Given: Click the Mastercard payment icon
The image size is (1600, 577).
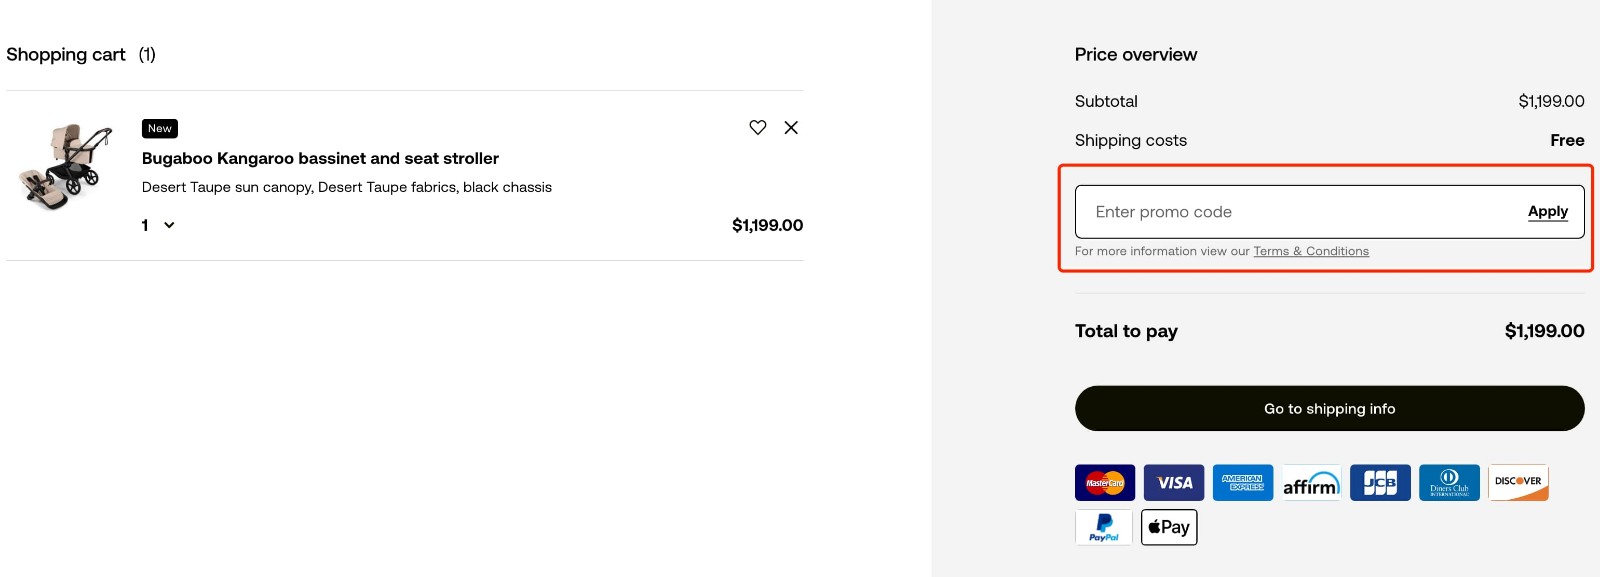Looking at the screenshot, I should 1104,482.
